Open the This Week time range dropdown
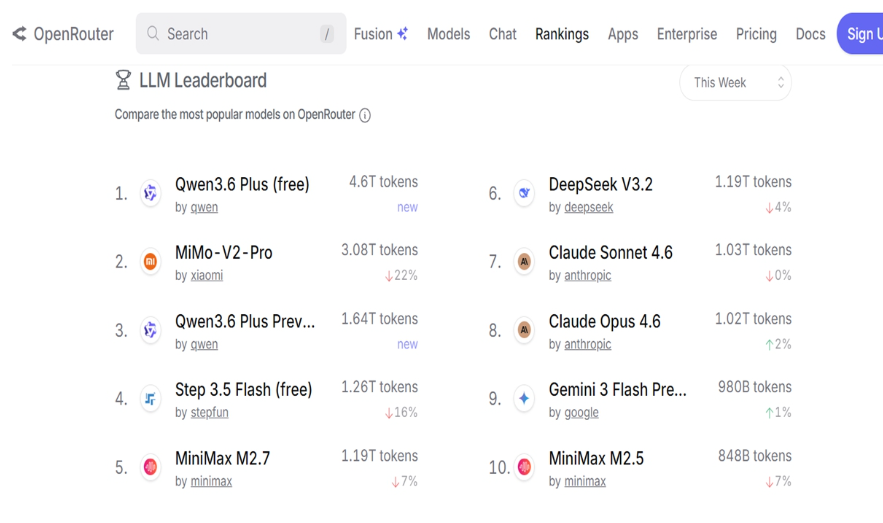 coord(735,83)
